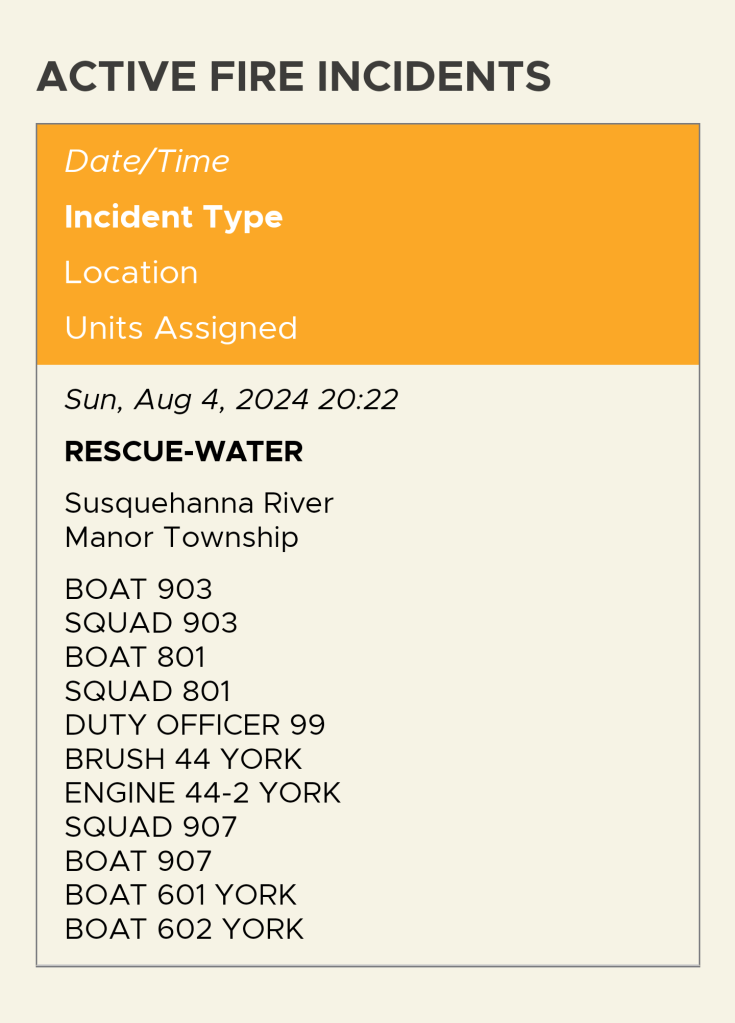Click the Location header label
The width and height of the screenshot is (735, 1023).
(131, 273)
